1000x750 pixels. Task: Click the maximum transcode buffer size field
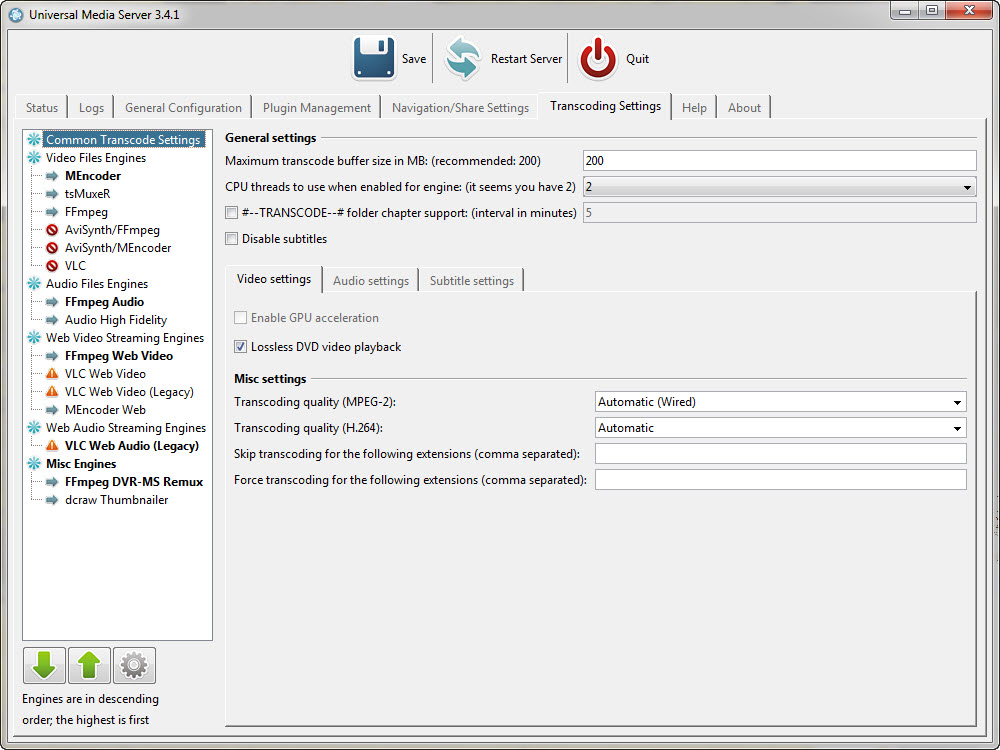pos(779,161)
